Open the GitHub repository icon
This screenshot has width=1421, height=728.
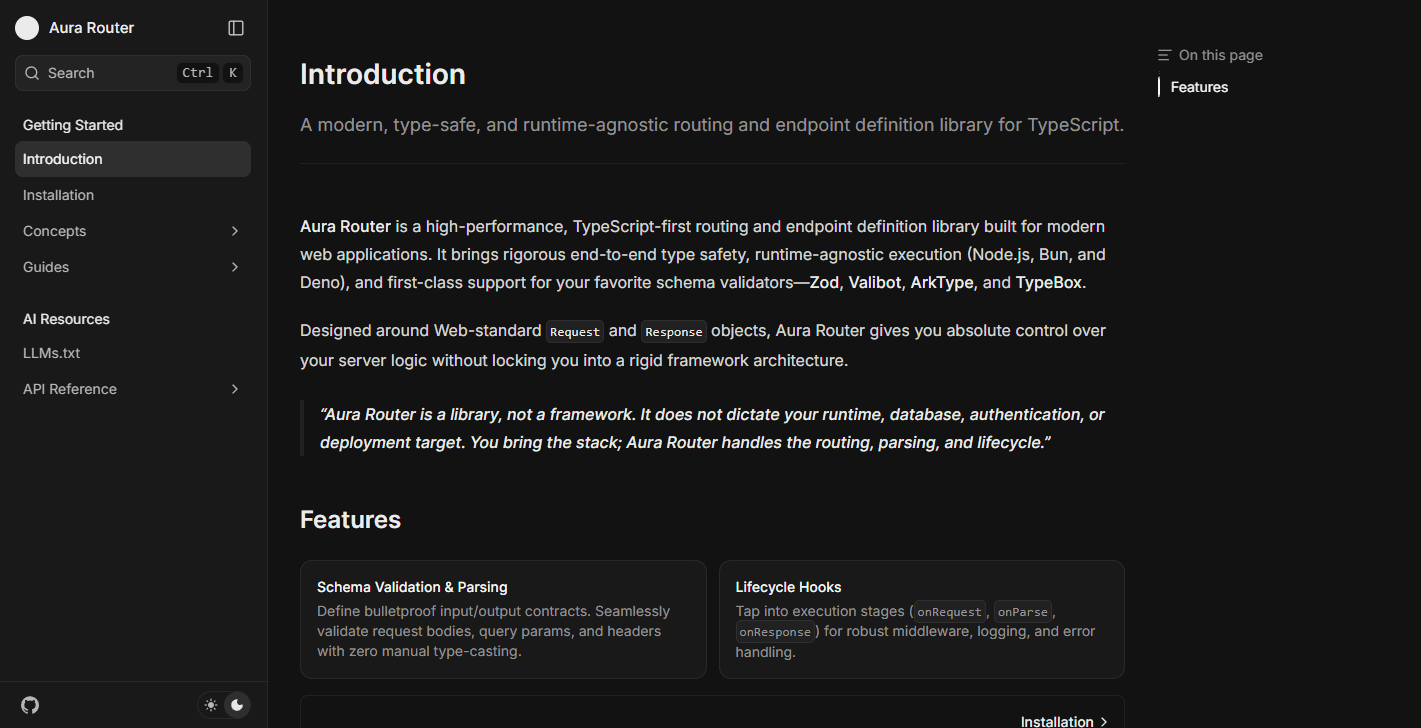[30, 705]
